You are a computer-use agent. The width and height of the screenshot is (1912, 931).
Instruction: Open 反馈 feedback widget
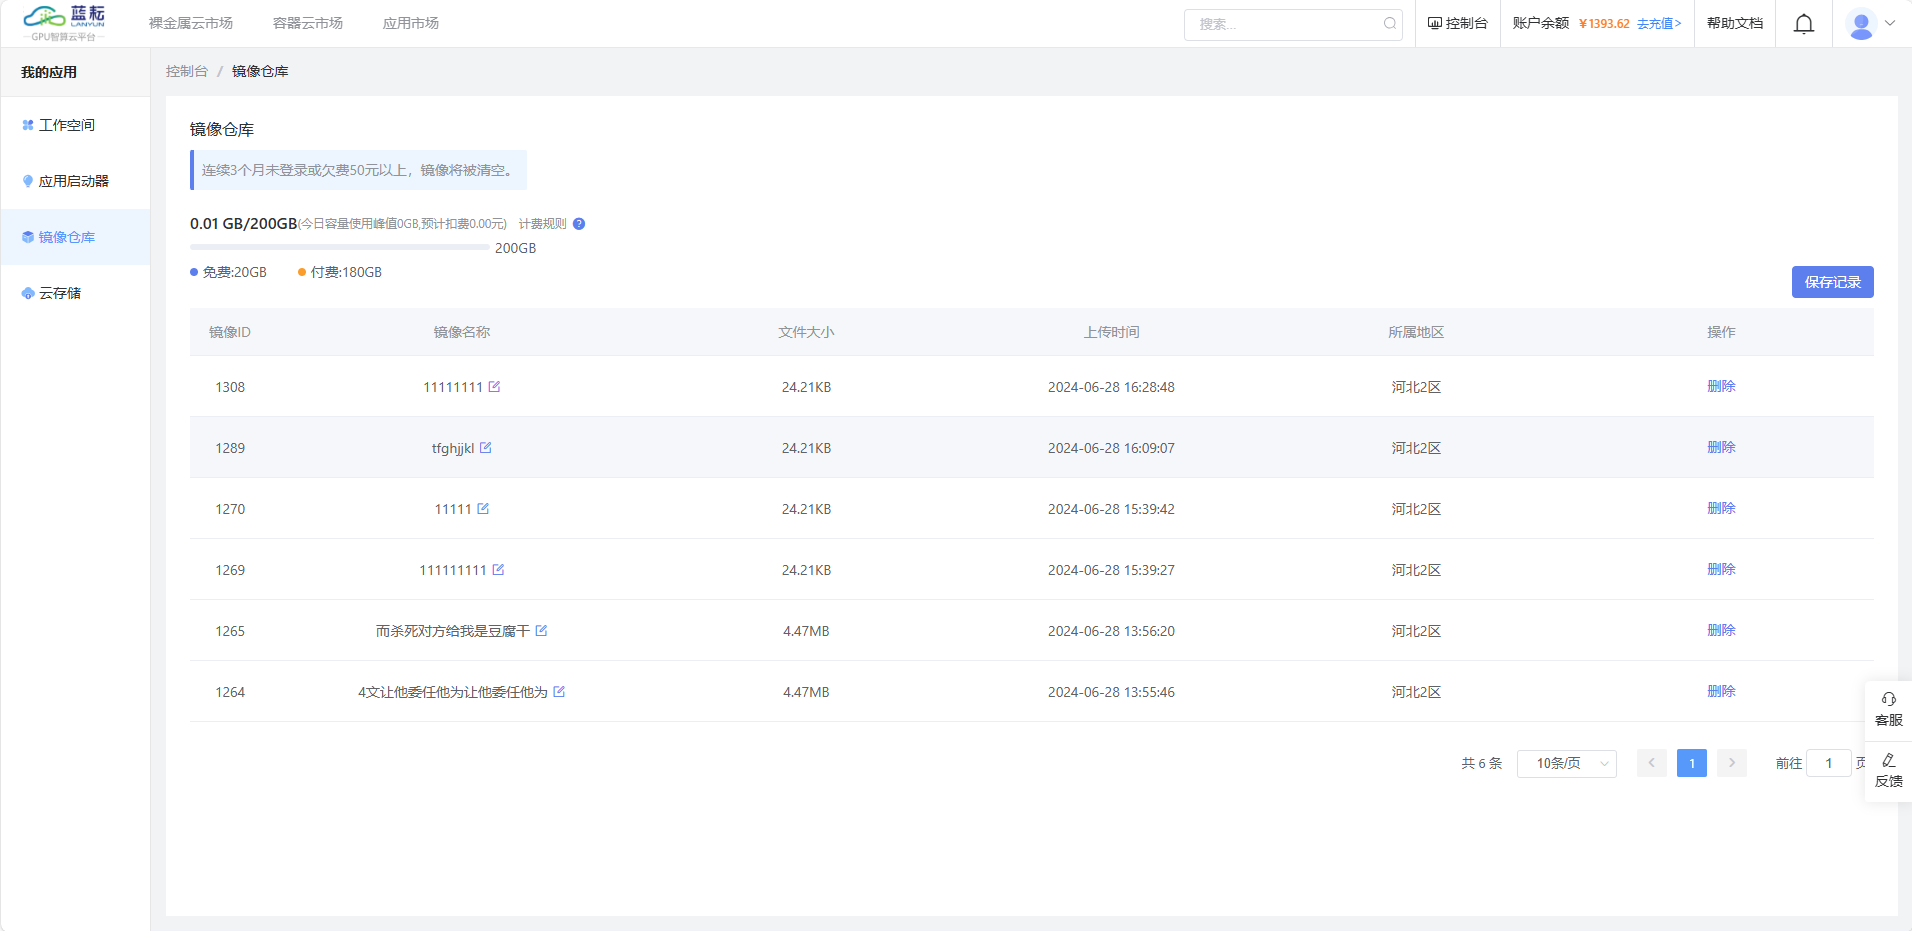[1888, 770]
